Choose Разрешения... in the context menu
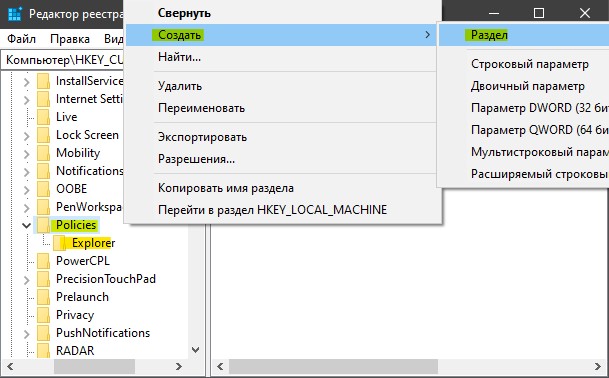The image size is (609, 378). pos(282,159)
